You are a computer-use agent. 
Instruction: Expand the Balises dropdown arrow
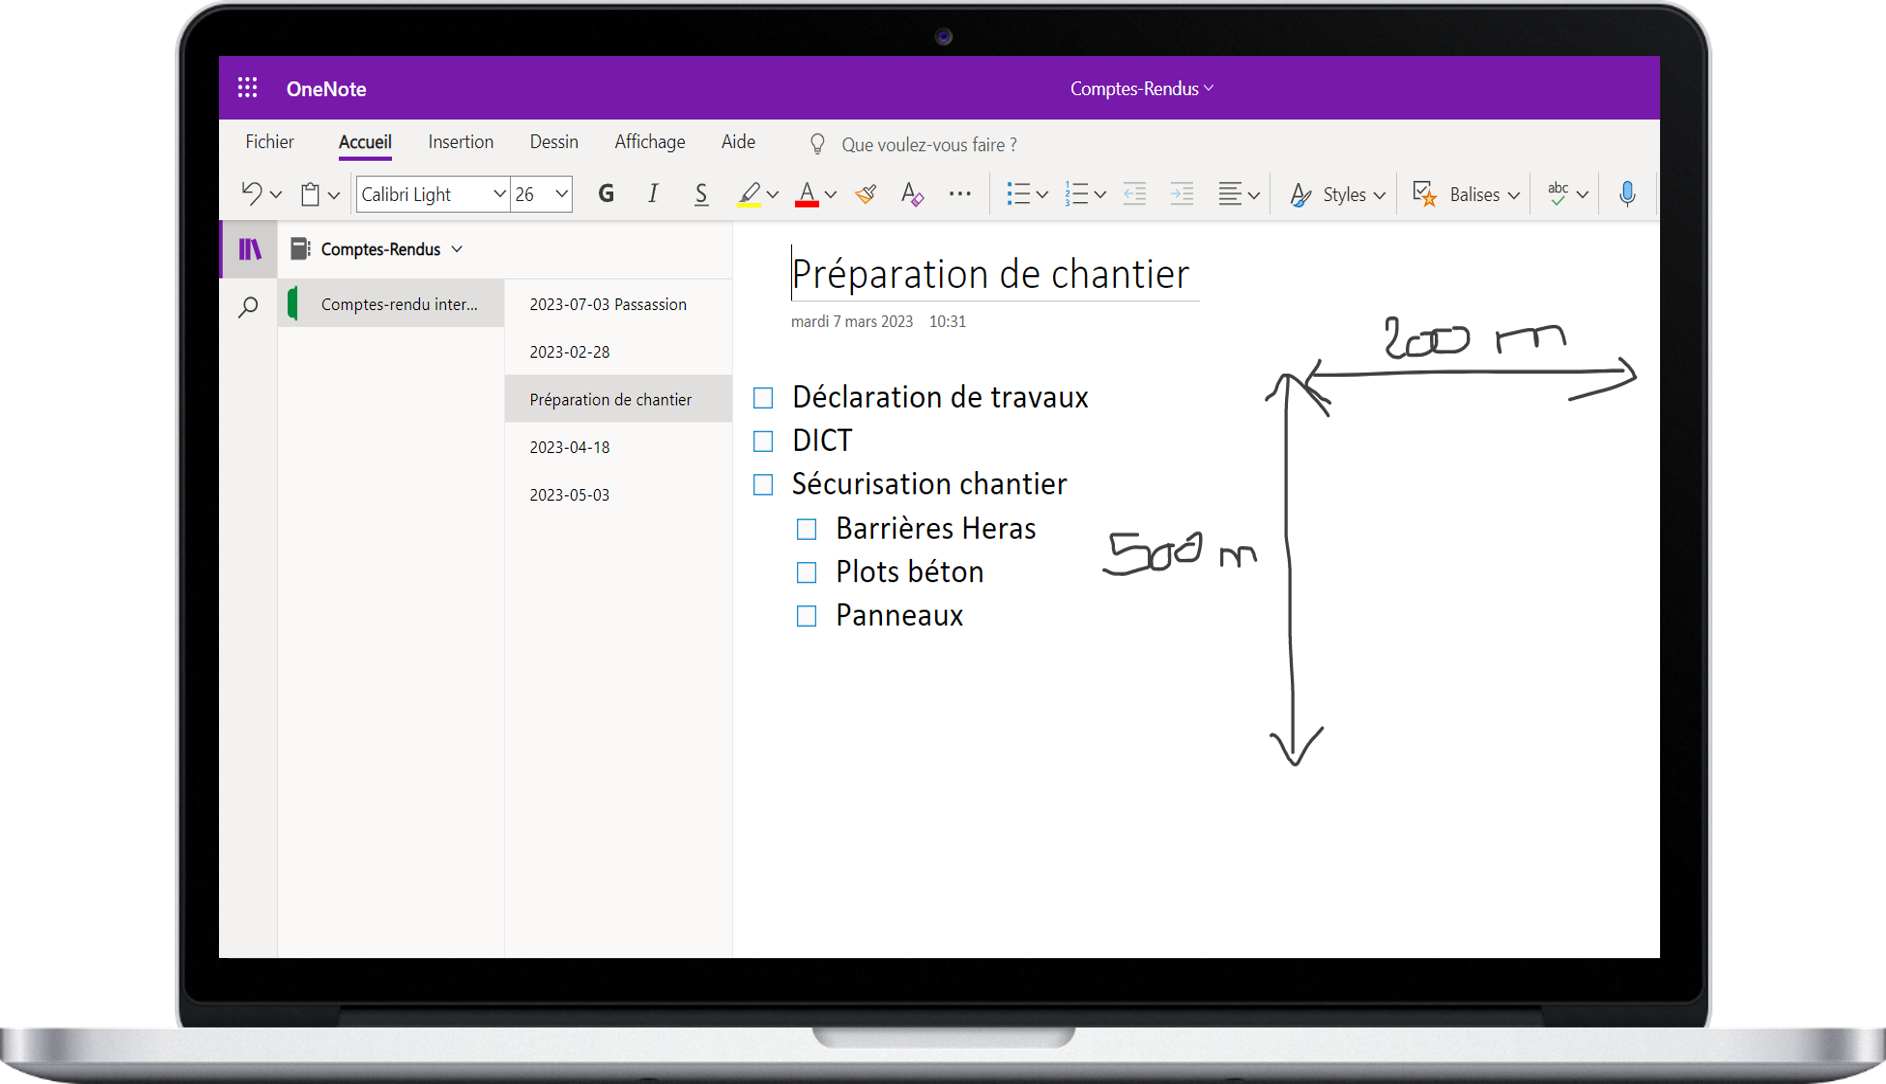1514,195
